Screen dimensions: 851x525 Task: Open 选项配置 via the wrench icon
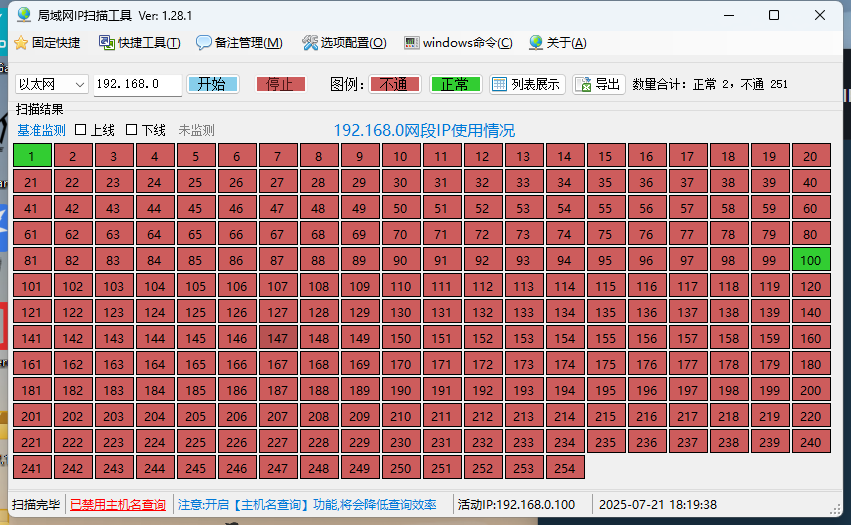click(x=309, y=43)
